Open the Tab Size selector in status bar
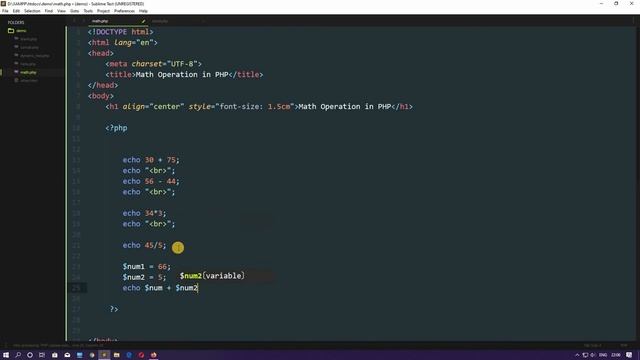The width and height of the screenshot is (640, 360). point(592,345)
